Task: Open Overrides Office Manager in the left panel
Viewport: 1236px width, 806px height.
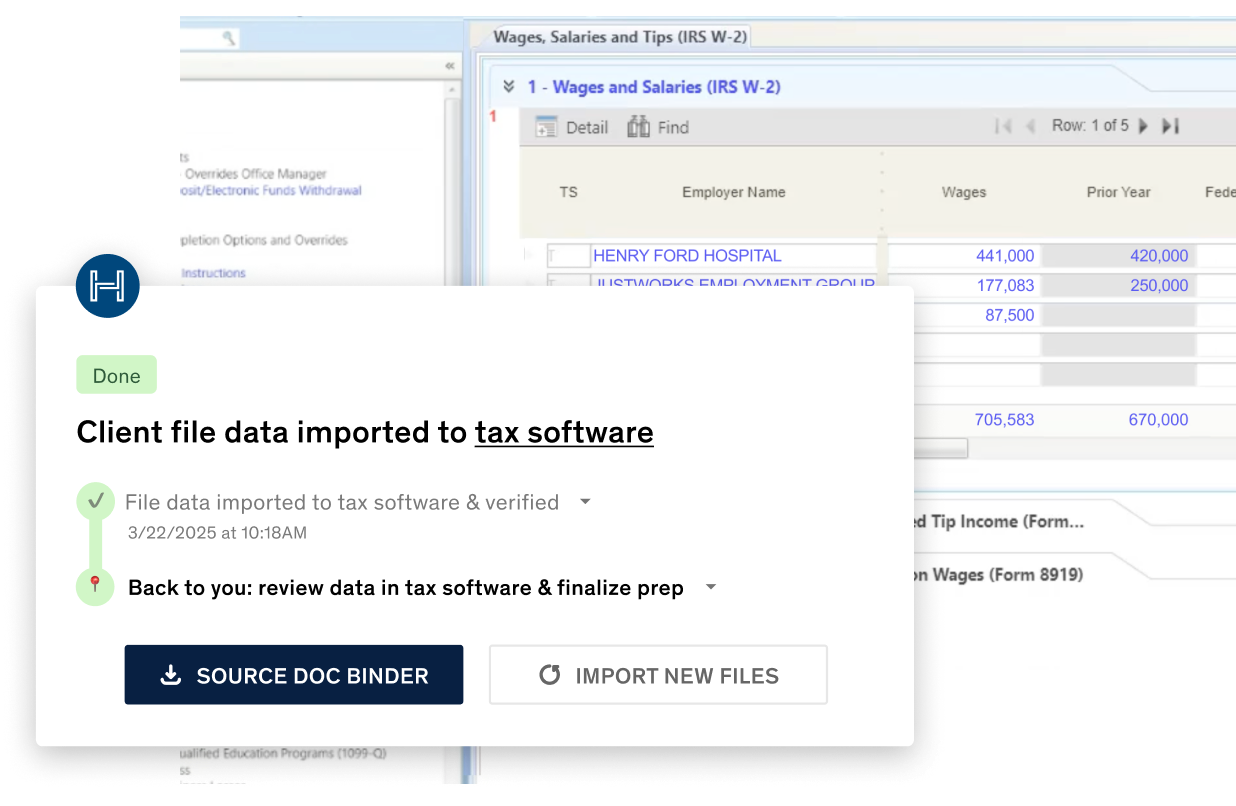Action: pos(256,174)
